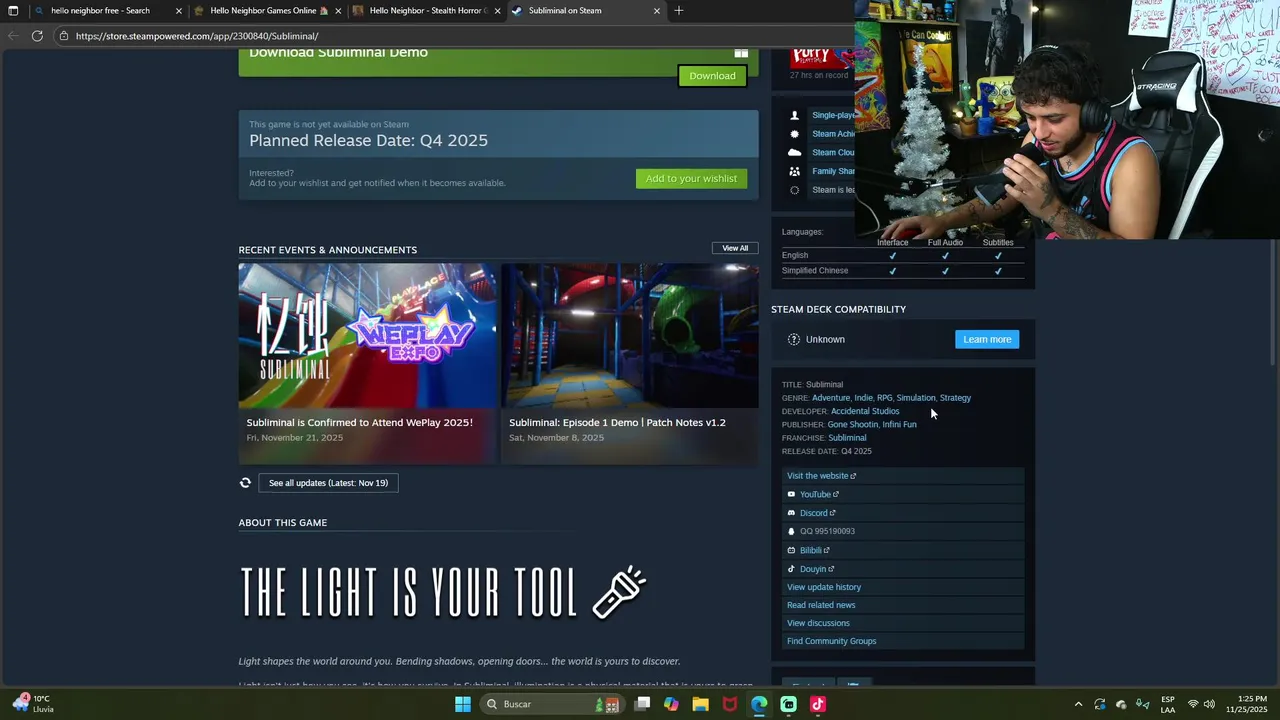Click the Steam Achievements star icon
This screenshot has height=720, width=1280.
(795, 134)
